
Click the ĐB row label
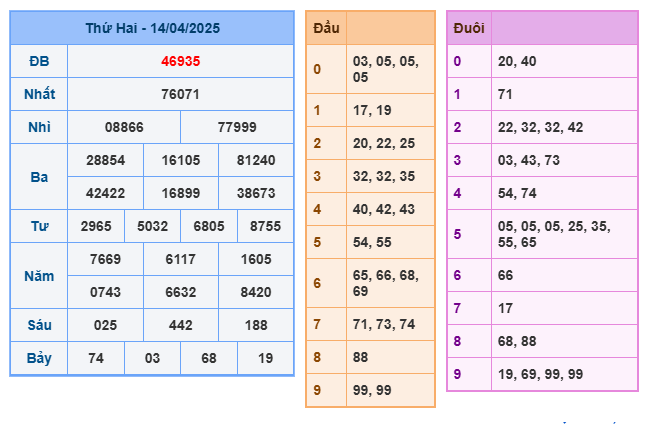[x=39, y=61]
